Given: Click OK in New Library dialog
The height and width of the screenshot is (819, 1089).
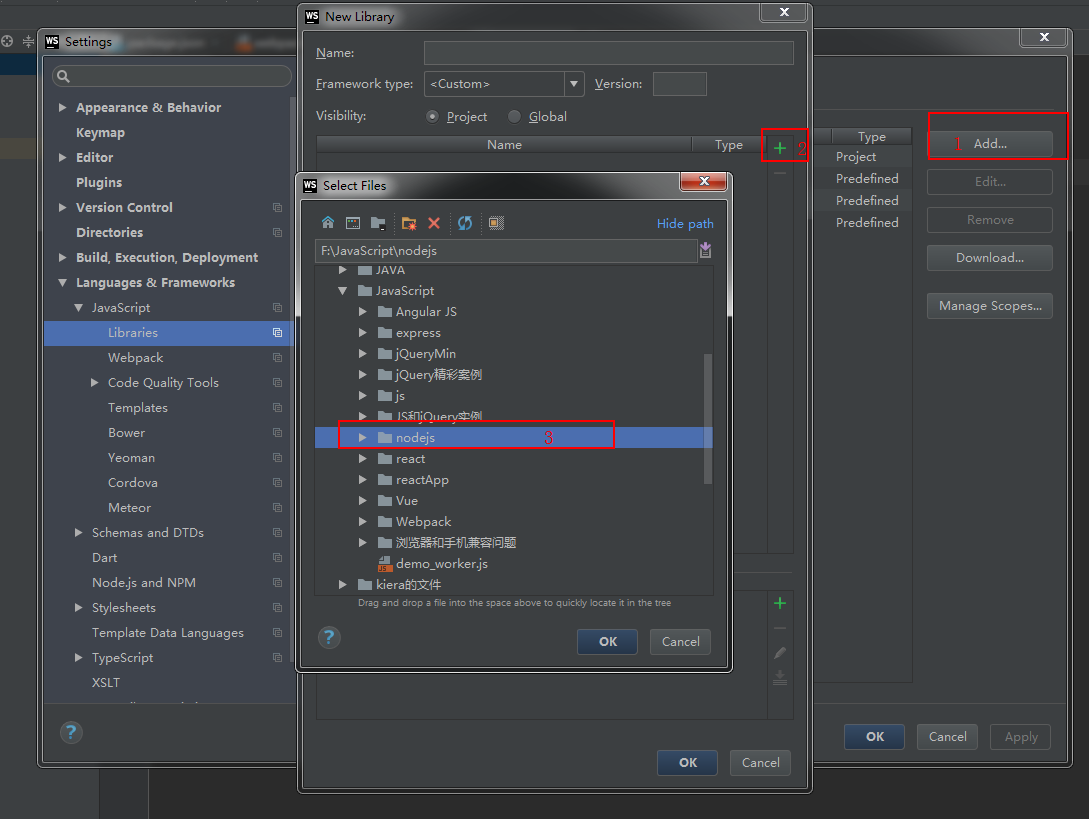Looking at the screenshot, I should [688, 763].
